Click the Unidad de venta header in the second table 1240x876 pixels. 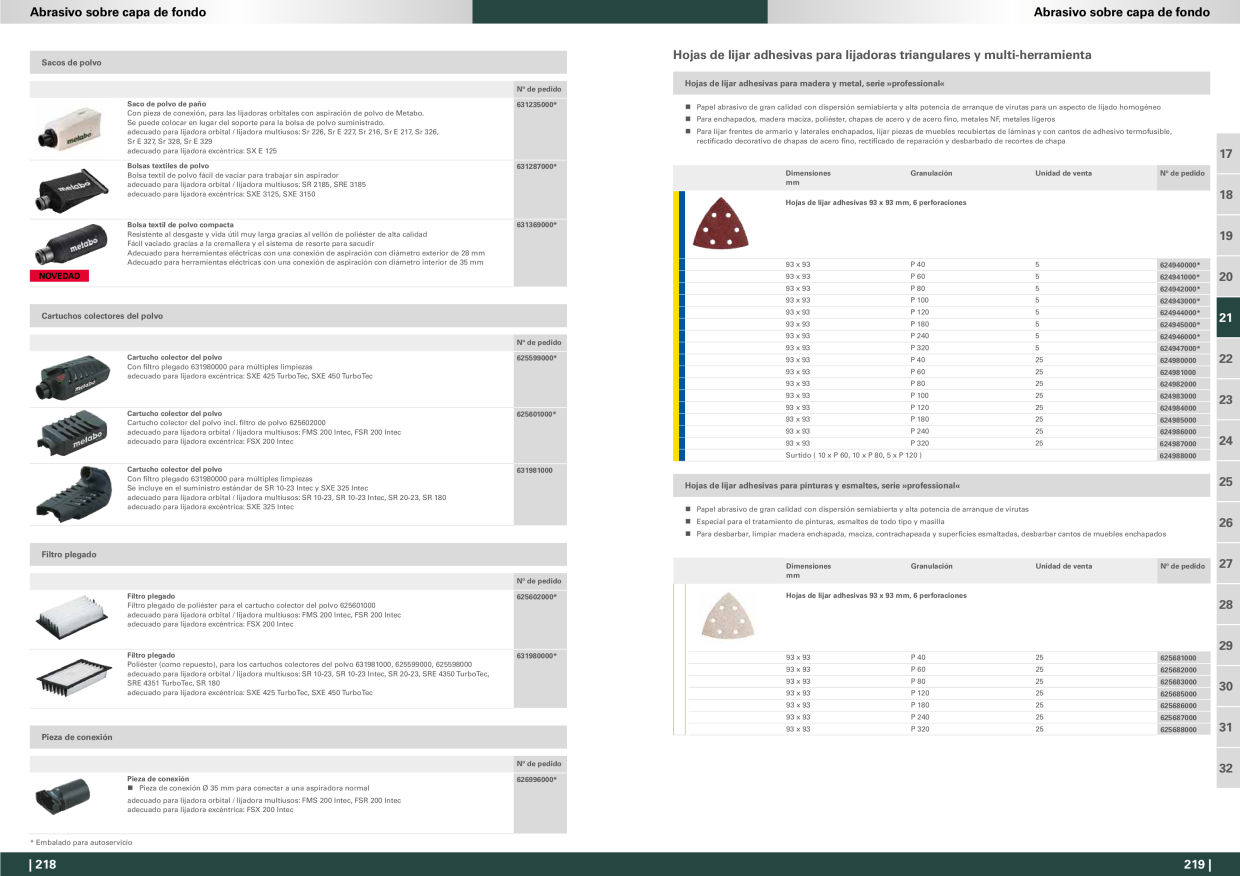[1064, 566]
